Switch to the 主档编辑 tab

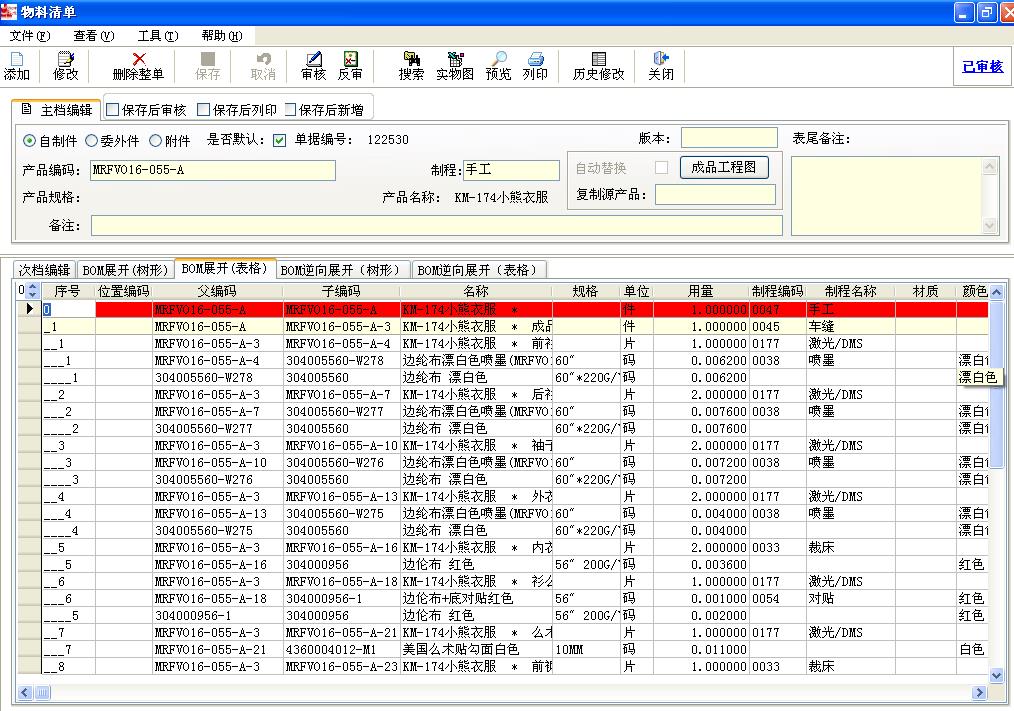57,110
